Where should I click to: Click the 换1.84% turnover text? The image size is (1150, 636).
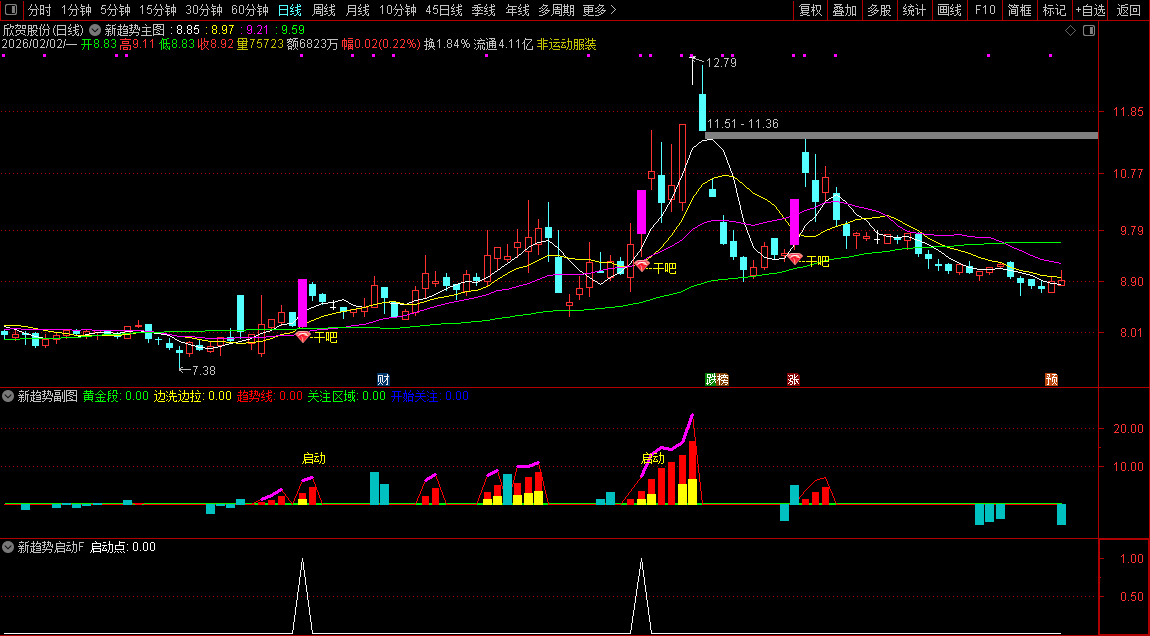pyautogui.click(x=447, y=44)
